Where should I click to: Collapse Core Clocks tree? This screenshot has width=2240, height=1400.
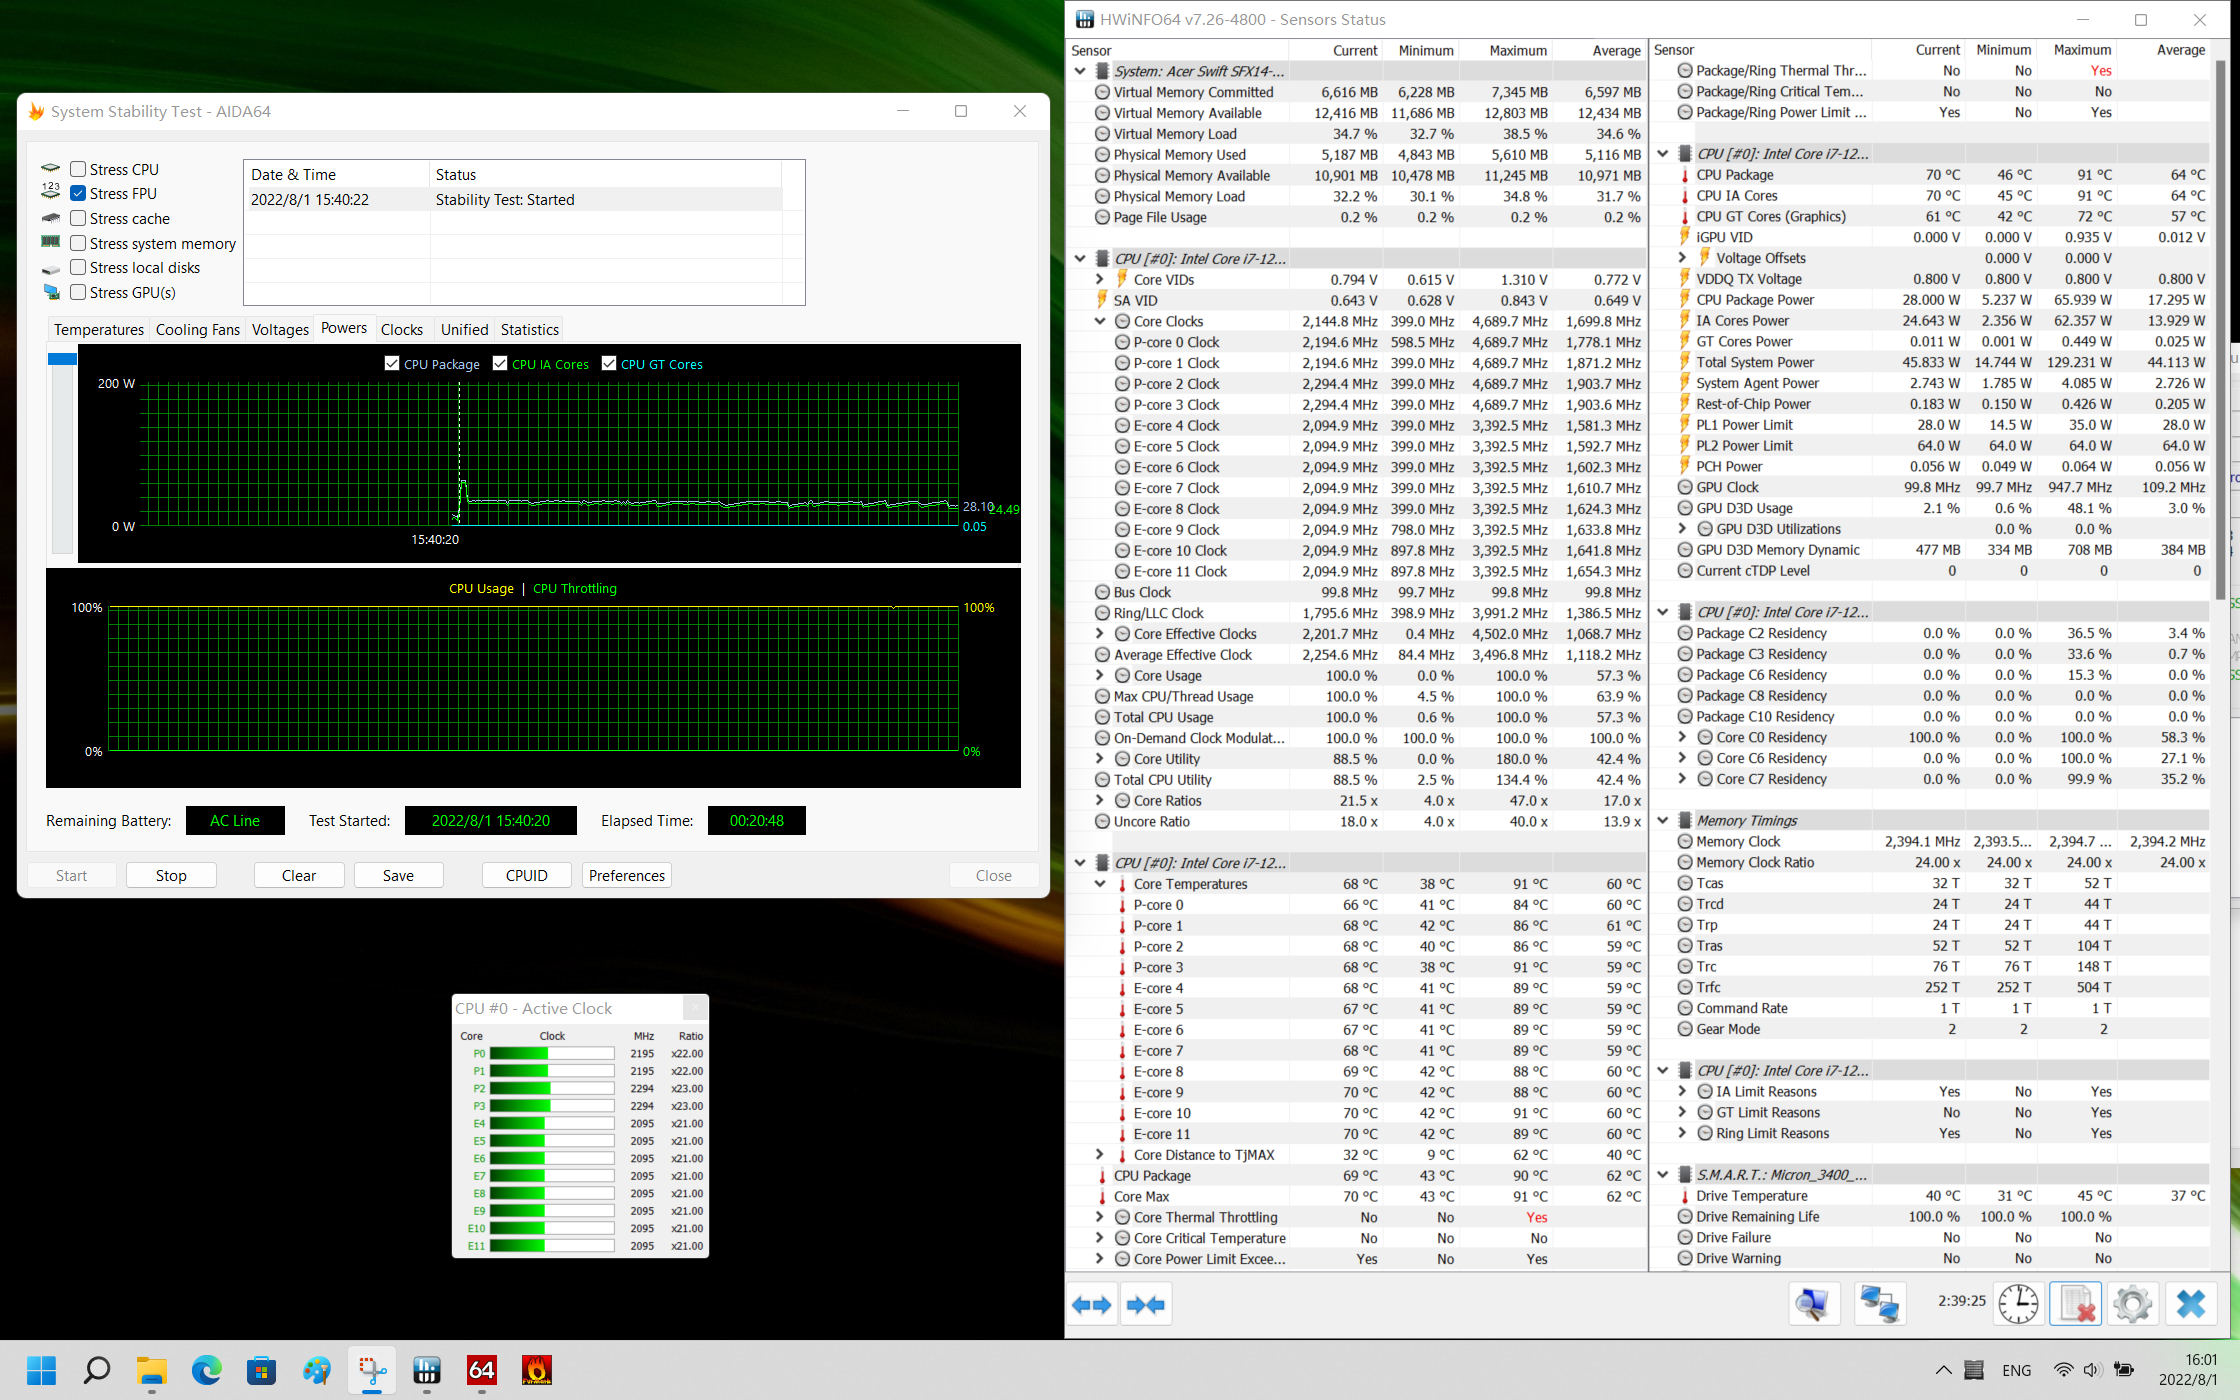click(x=1100, y=321)
